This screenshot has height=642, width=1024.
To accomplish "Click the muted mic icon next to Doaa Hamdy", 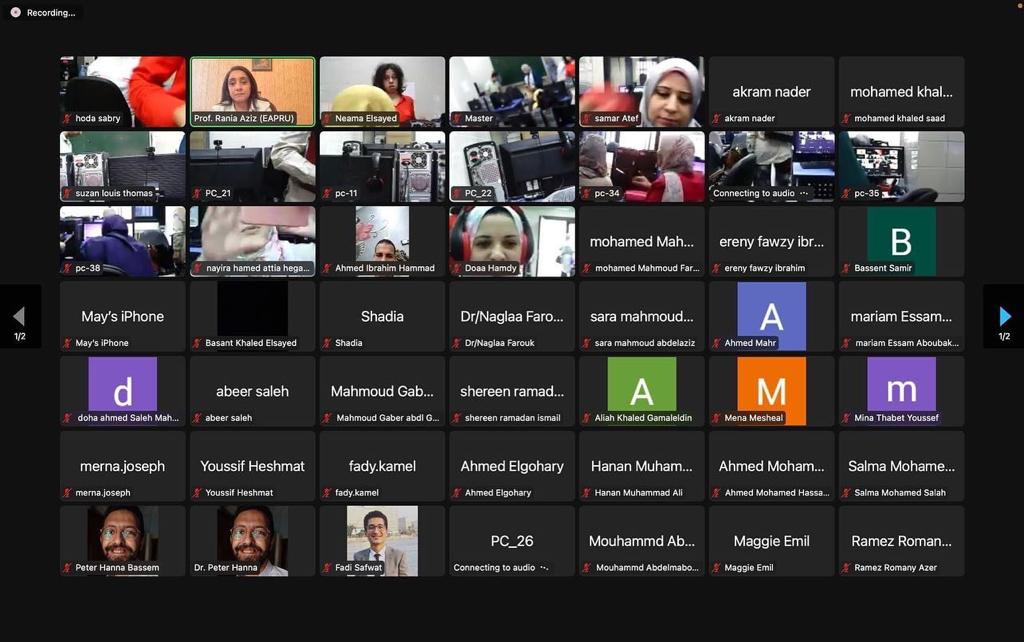I will [457, 268].
